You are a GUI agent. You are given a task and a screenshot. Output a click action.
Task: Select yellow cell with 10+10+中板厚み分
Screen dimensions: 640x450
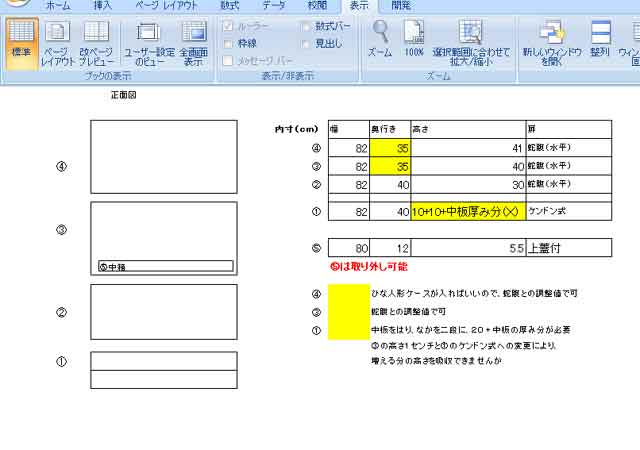click(x=467, y=211)
